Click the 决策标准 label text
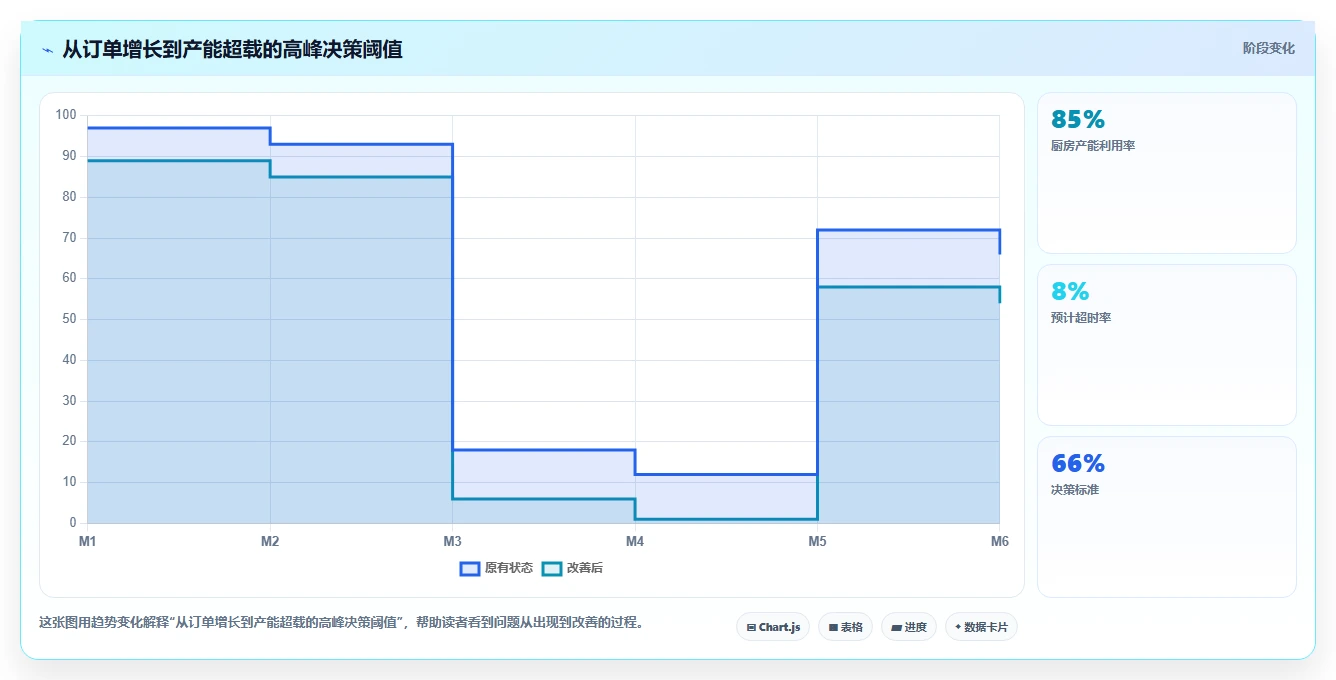 pos(1075,490)
